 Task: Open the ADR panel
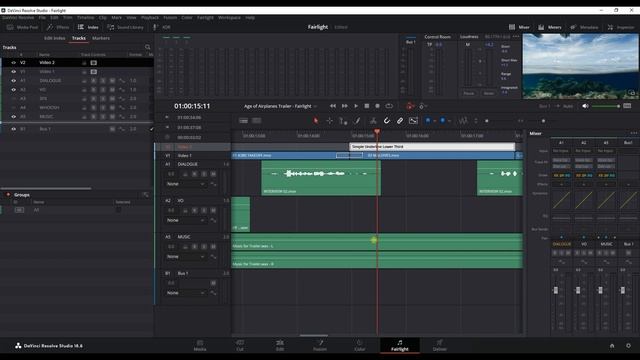162,27
